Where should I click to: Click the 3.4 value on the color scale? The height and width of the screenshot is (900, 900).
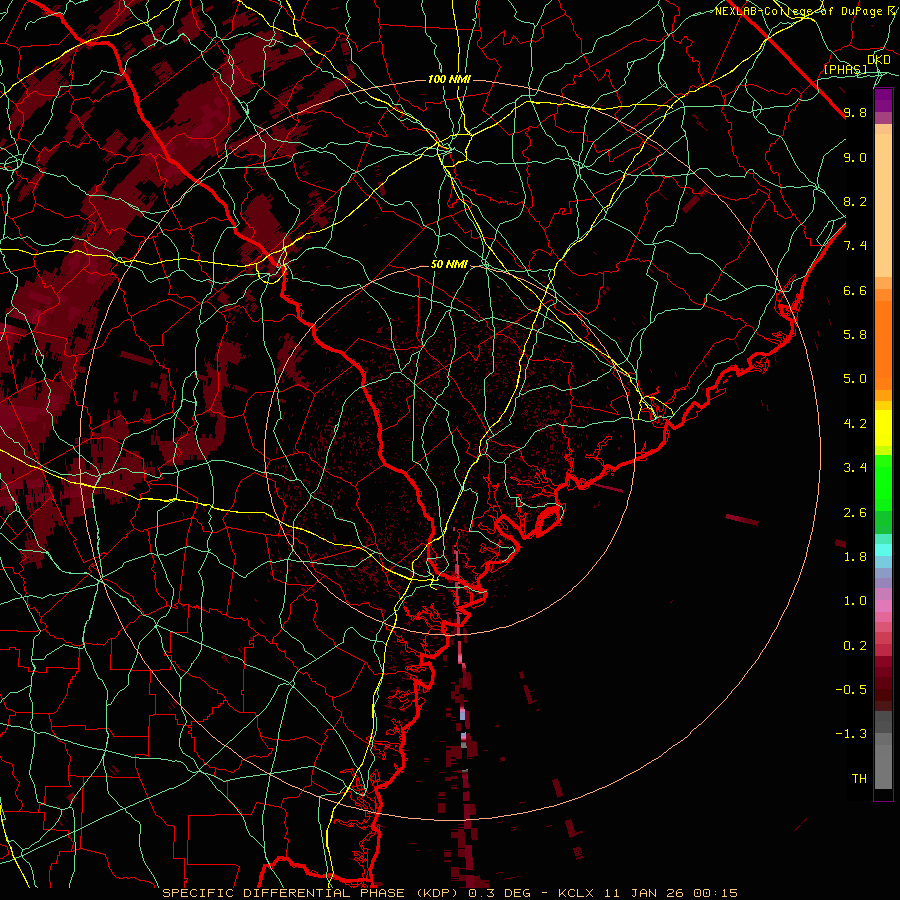[x=855, y=468]
